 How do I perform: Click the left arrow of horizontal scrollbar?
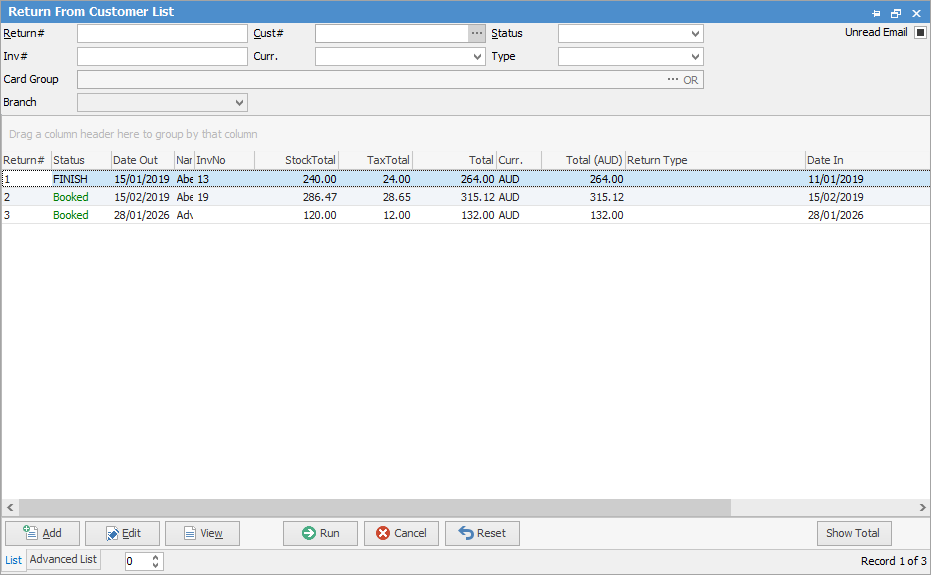10,507
